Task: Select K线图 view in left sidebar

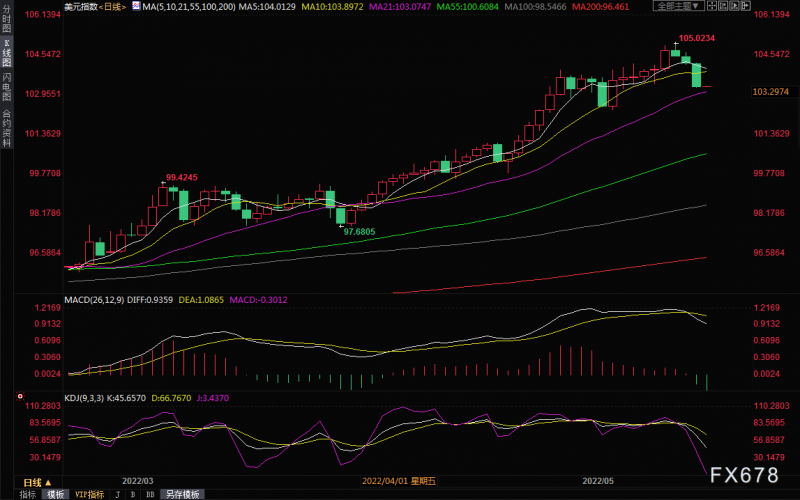Action: pyautogui.click(x=7, y=53)
